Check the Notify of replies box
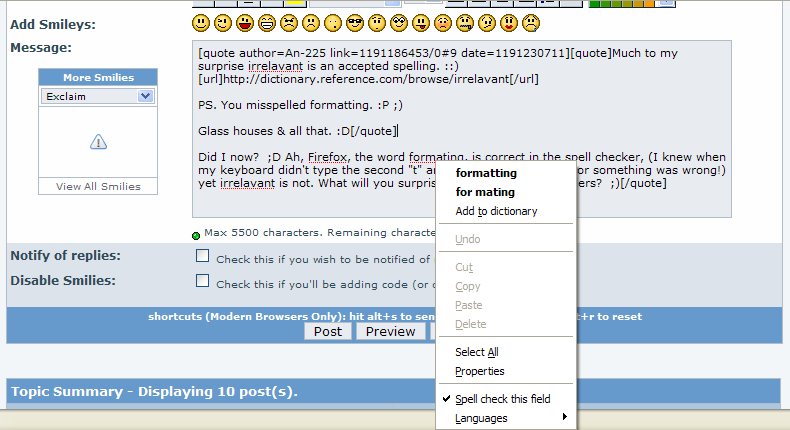Image resolution: width=790 pixels, height=430 pixels. click(x=203, y=256)
